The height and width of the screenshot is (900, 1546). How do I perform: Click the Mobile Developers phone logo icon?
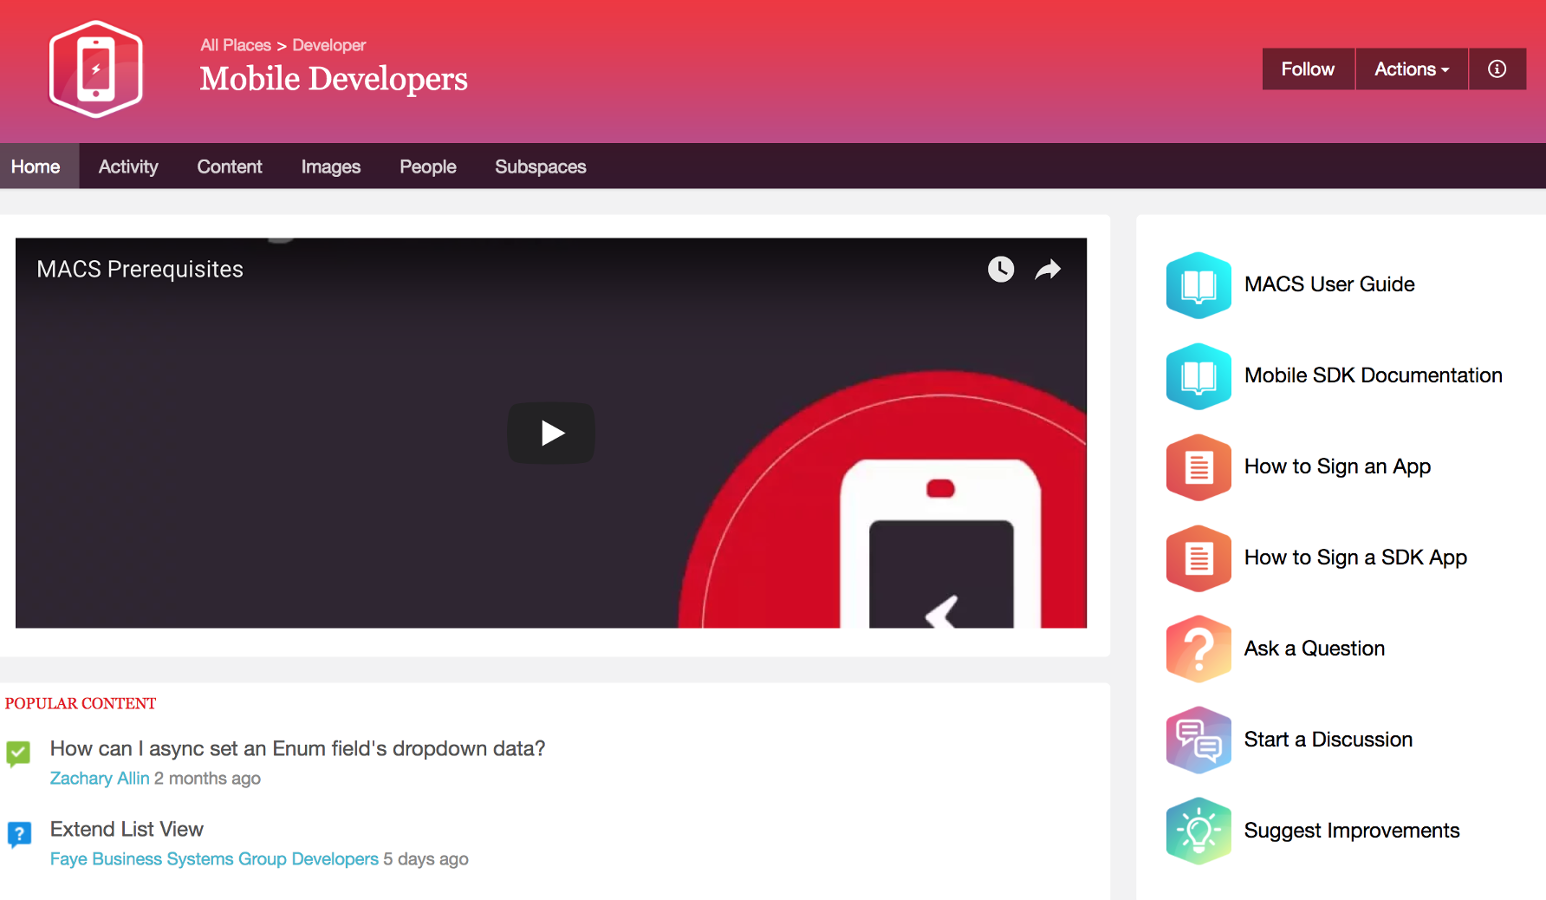point(96,69)
